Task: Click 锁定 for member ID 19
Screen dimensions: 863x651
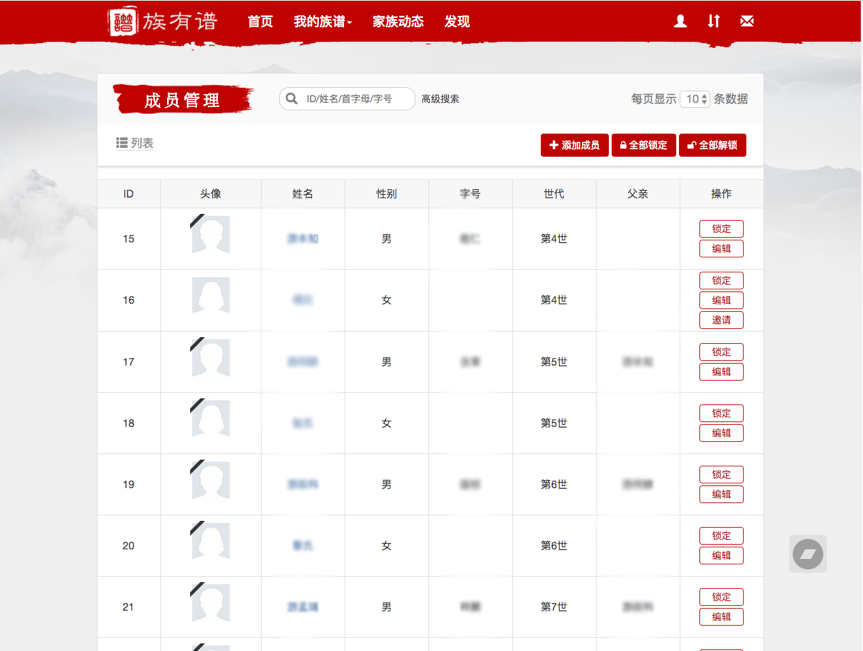Action: point(722,474)
